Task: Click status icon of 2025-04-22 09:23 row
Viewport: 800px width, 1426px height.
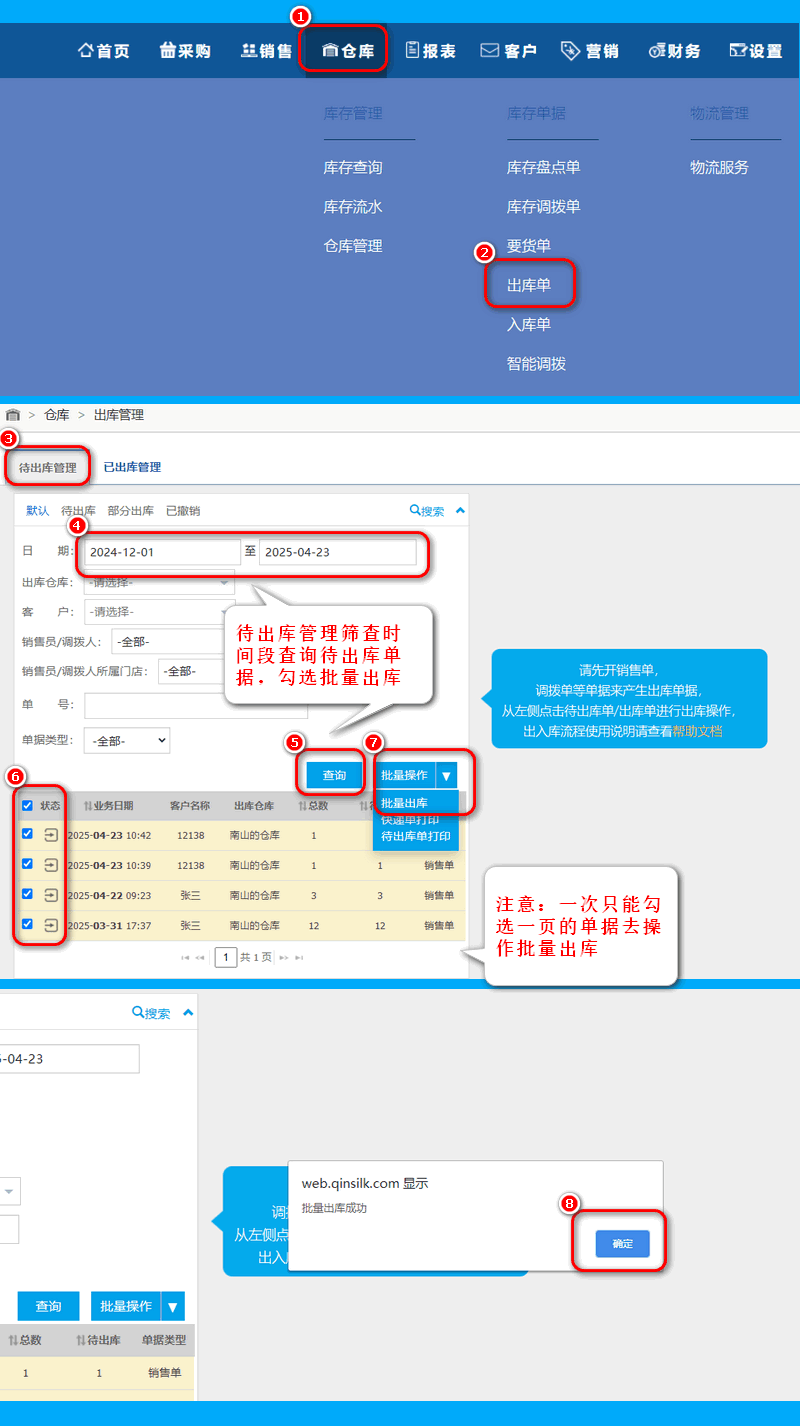Action: 52,895
